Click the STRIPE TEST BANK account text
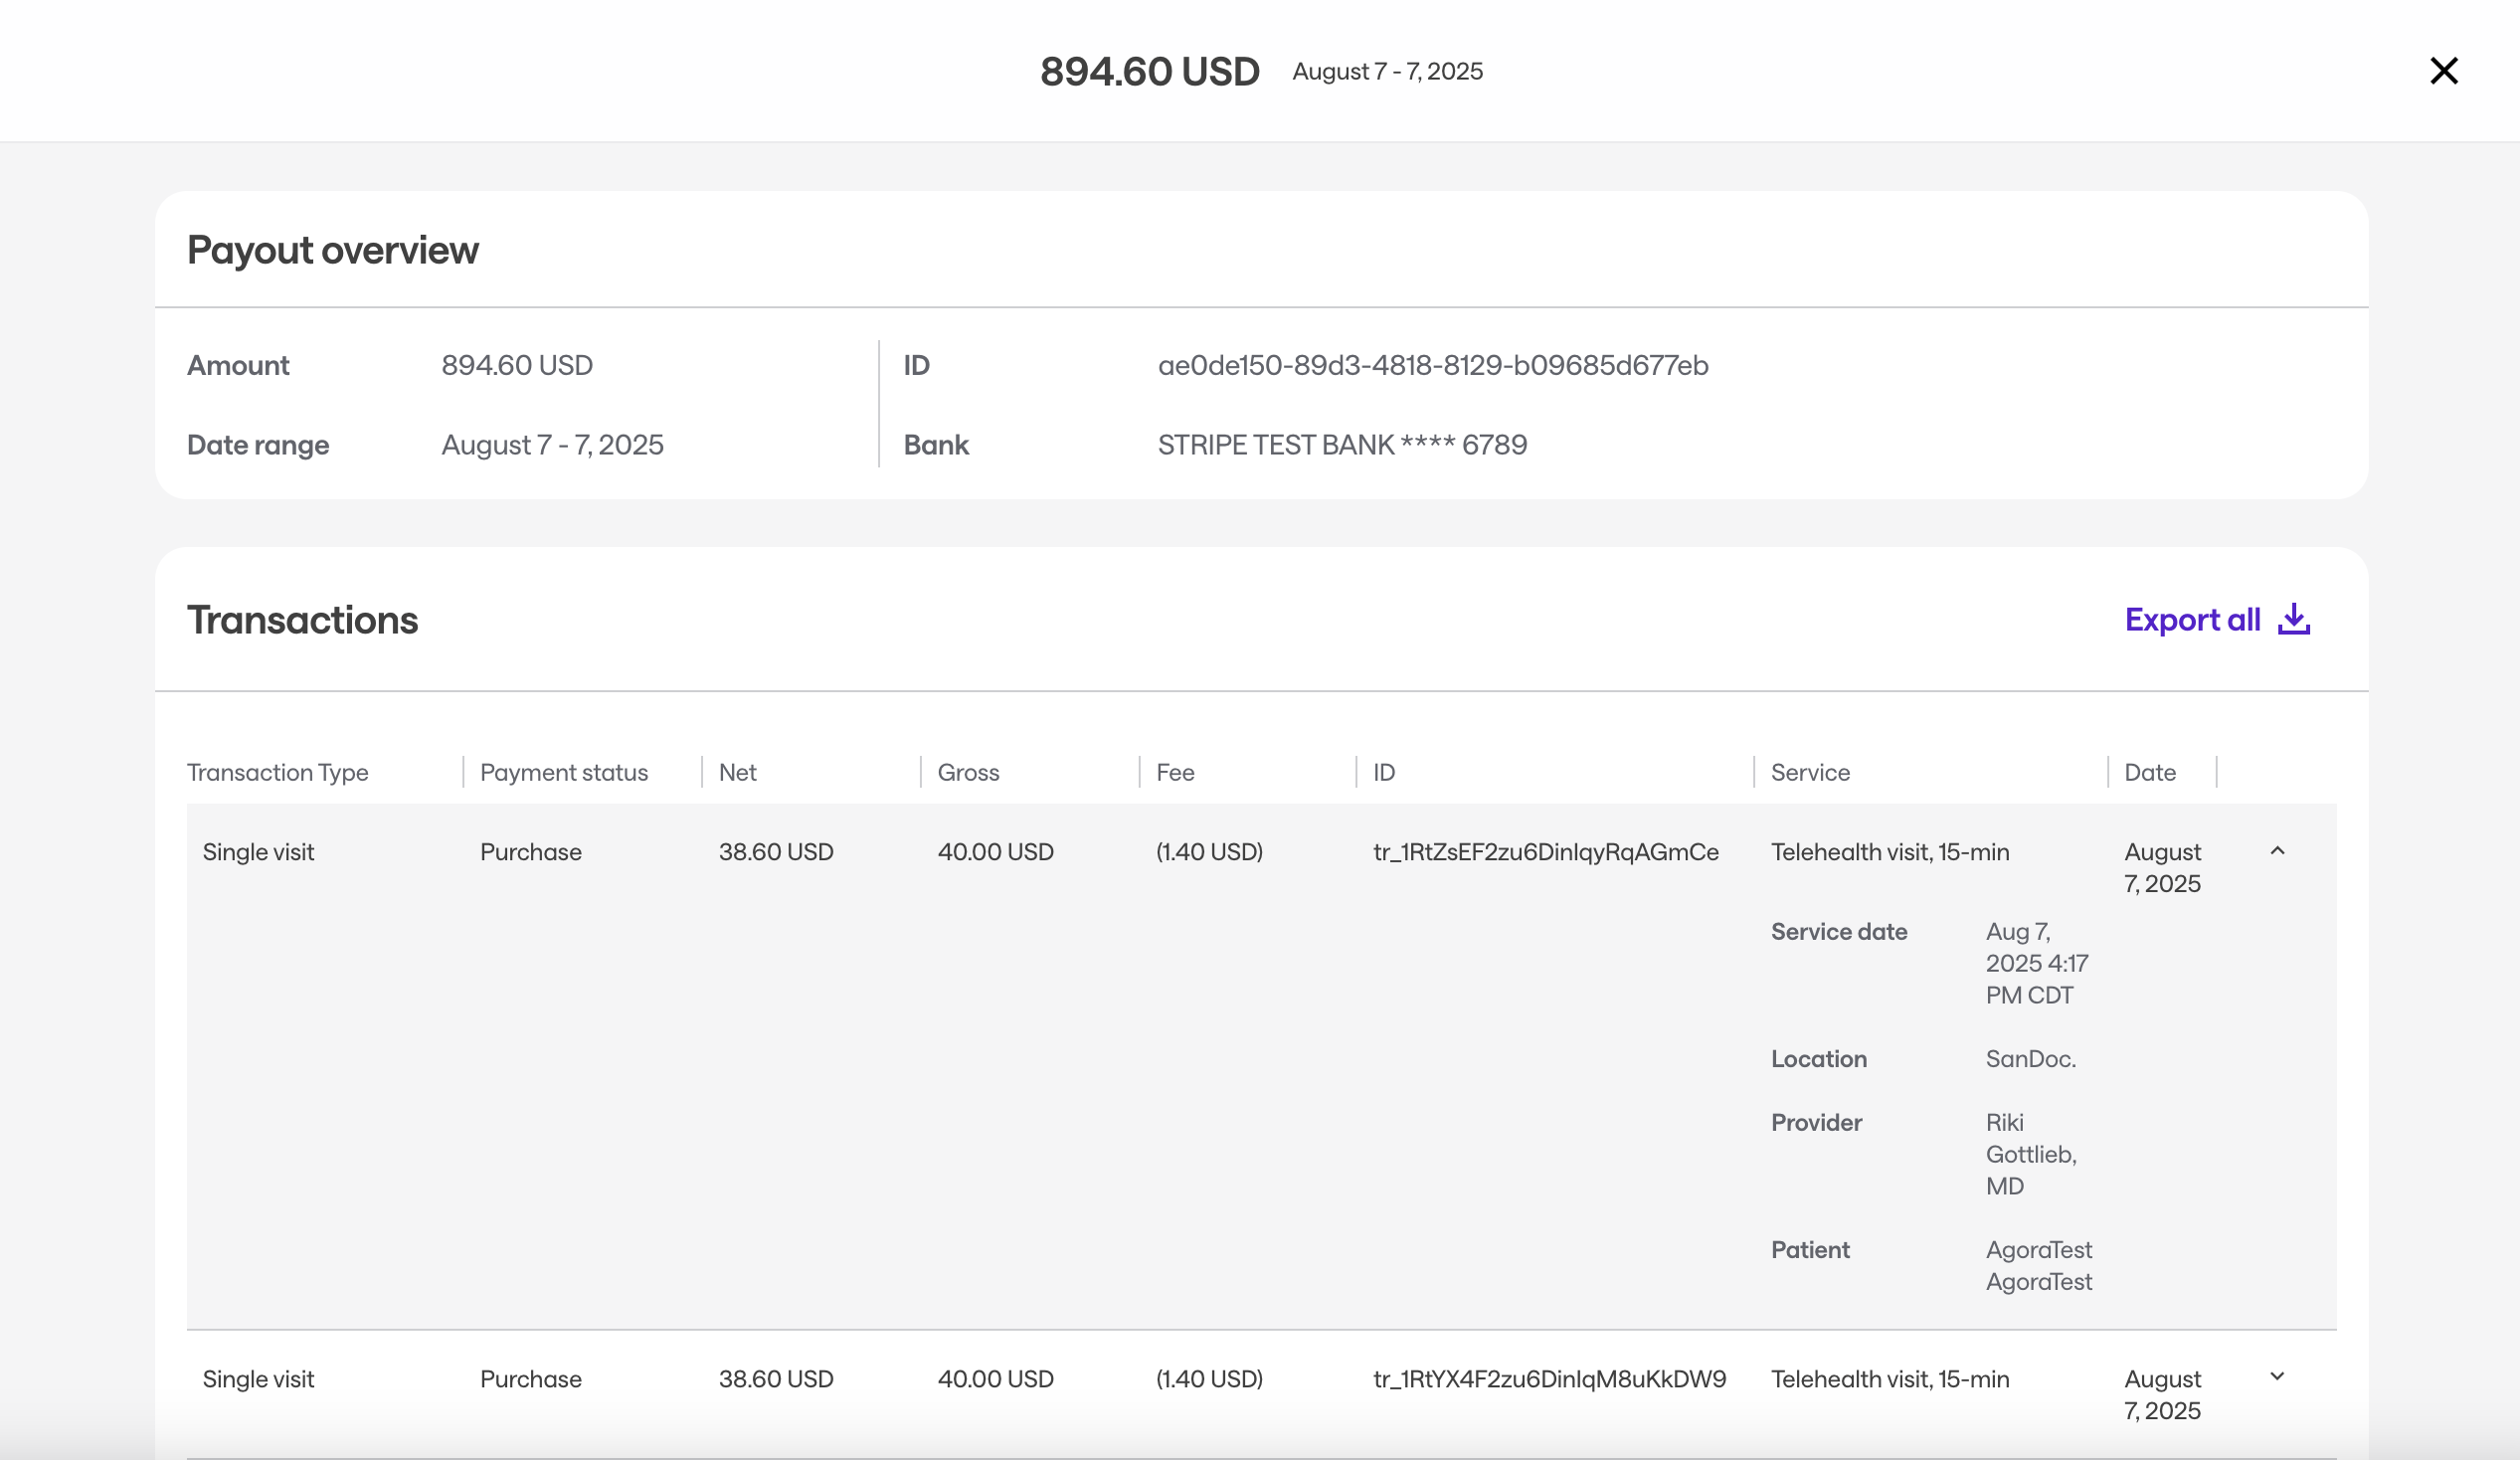 [1342, 445]
